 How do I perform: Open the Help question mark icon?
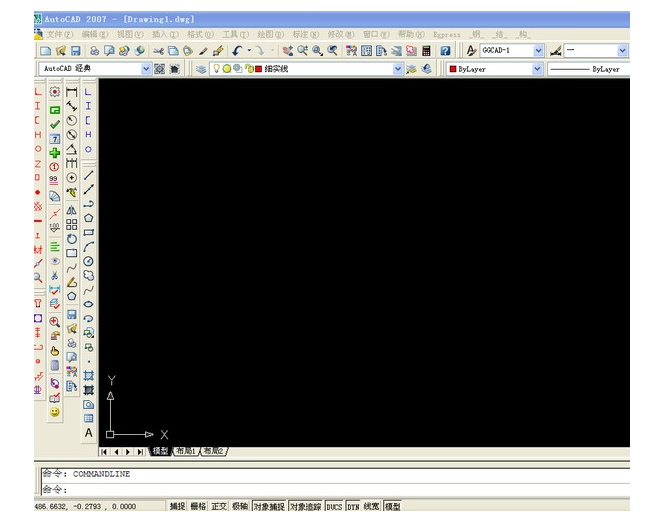445,51
